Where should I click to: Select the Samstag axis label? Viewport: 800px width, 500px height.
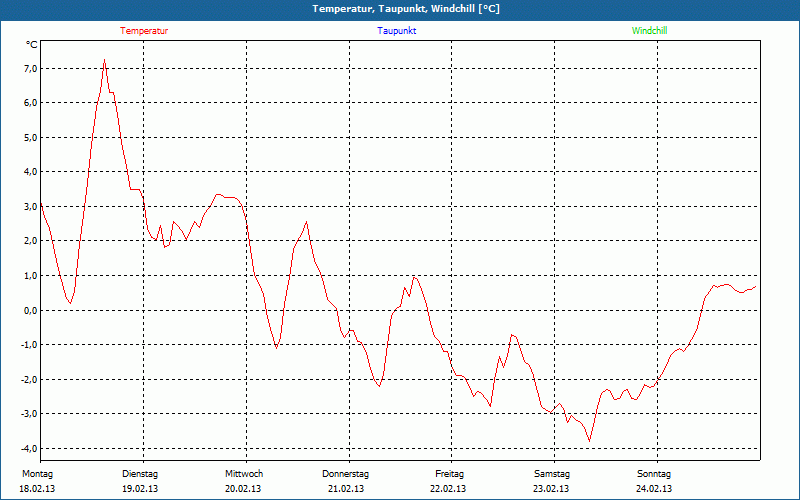pyautogui.click(x=552, y=474)
